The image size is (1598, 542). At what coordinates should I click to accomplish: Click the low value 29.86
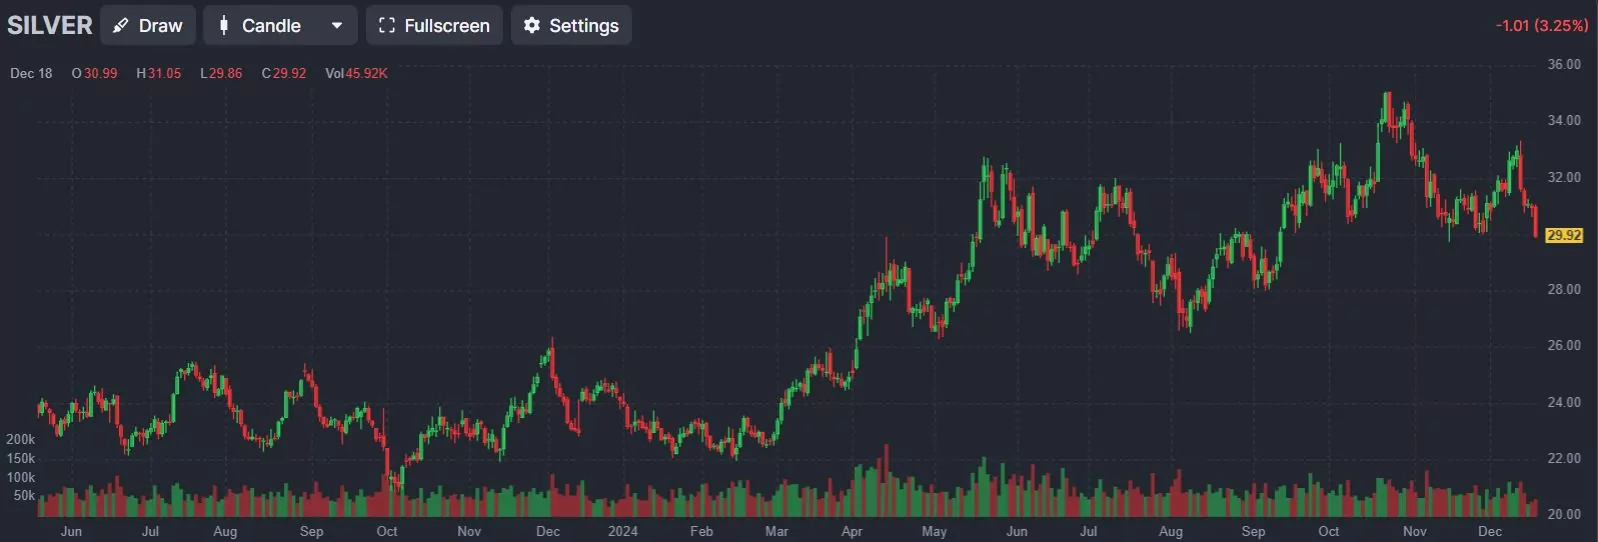click(x=226, y=73)
